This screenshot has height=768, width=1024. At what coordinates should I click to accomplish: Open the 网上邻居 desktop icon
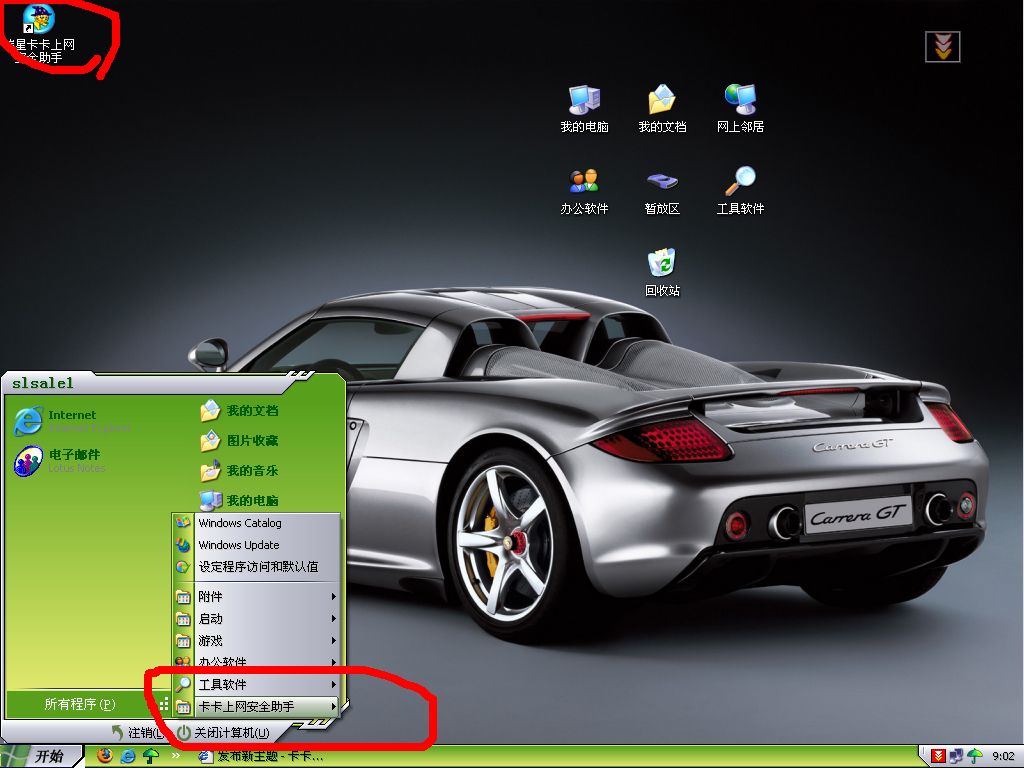(740, 108)
